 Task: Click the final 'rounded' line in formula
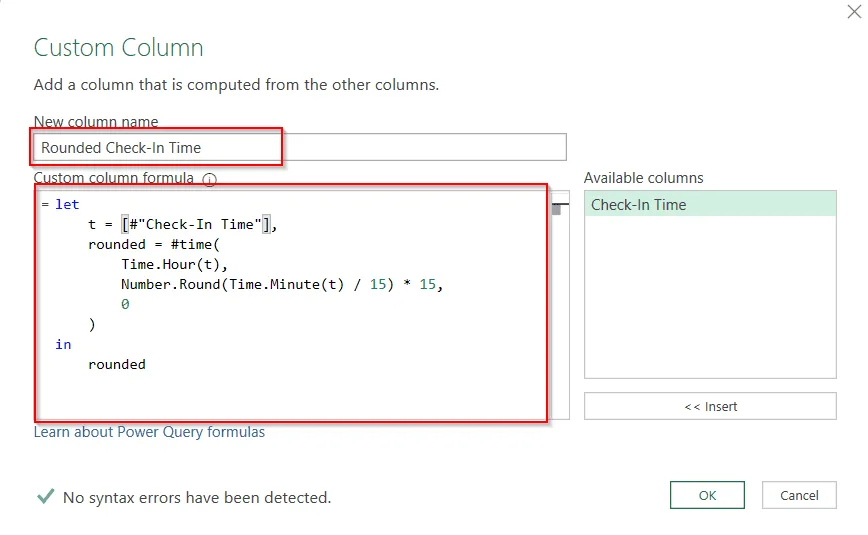tap(117, 364)
